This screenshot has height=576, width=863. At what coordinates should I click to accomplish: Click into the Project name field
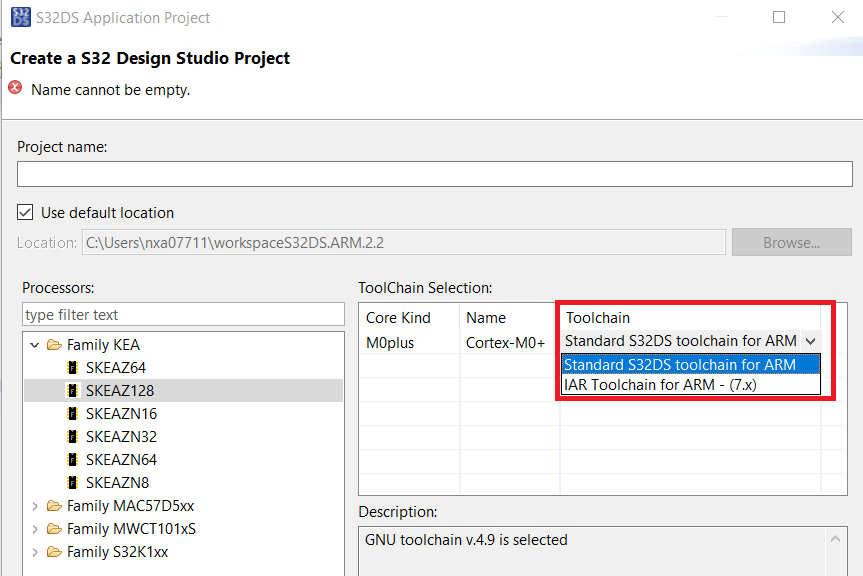(434, 174)
